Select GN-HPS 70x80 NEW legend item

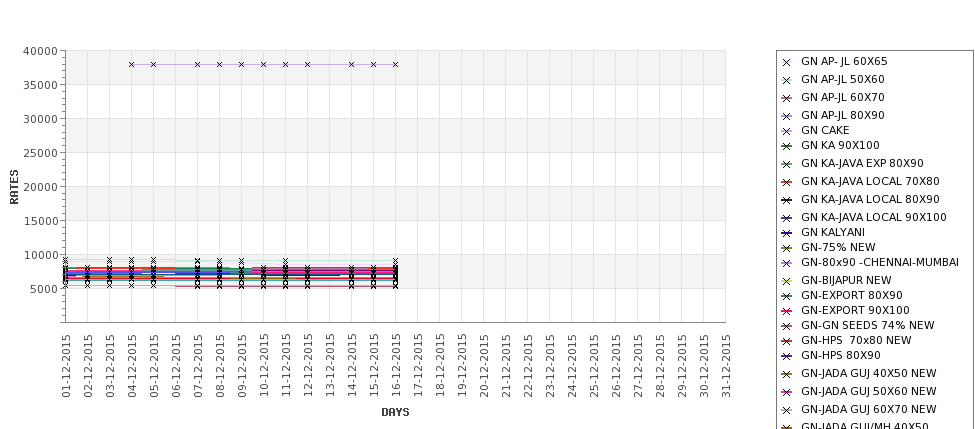(856, 340)
